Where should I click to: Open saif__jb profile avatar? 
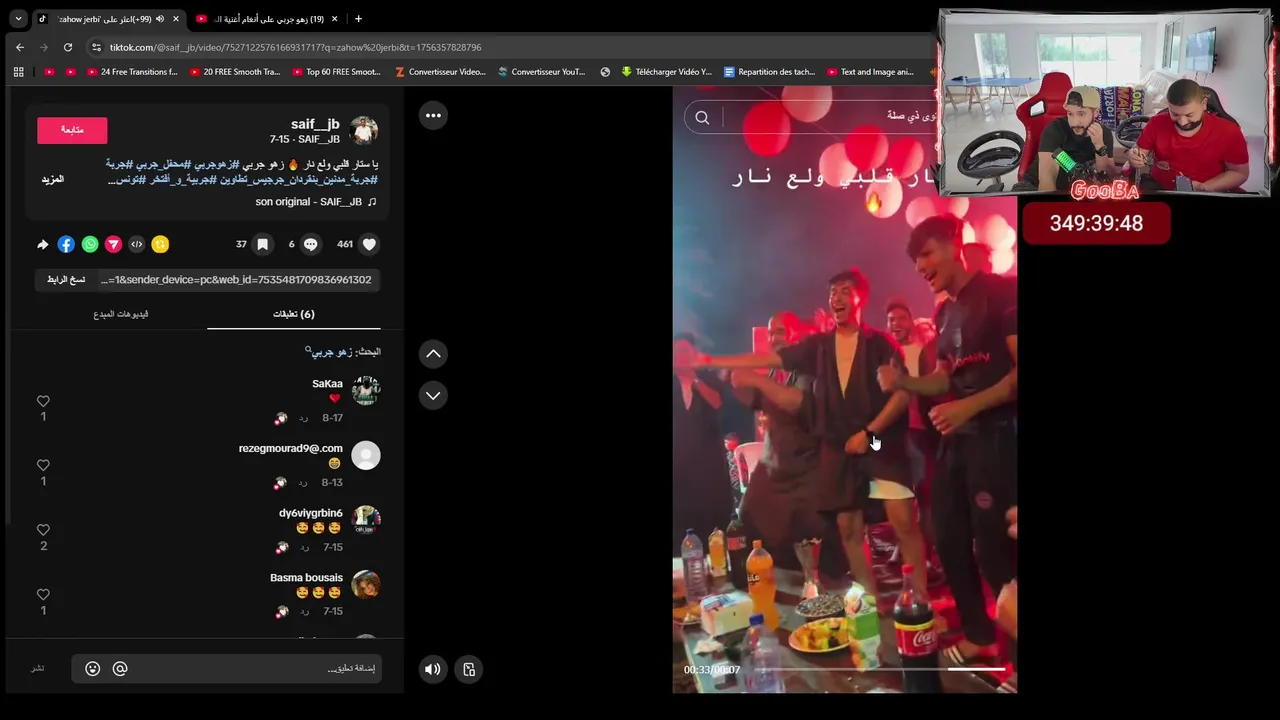(x=364, y=130)
